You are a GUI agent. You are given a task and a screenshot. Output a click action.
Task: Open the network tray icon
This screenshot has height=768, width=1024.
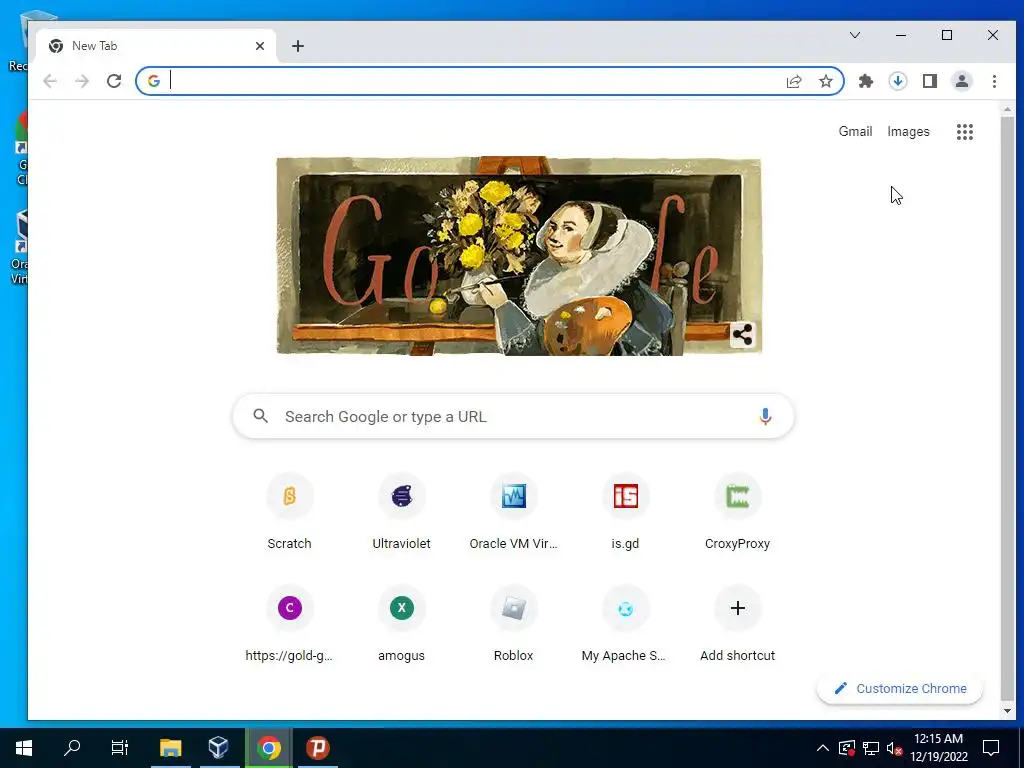click(871, 748)
